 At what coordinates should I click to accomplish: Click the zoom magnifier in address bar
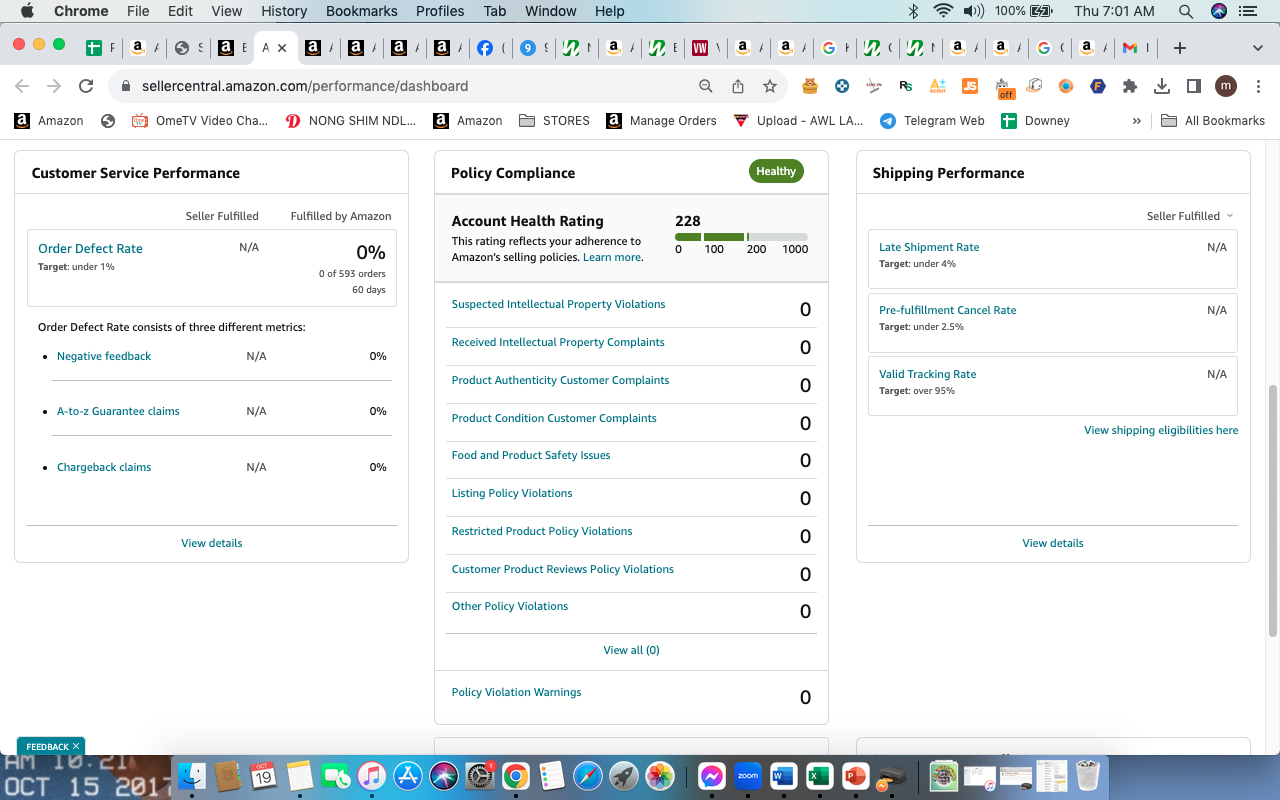point(706,86)
